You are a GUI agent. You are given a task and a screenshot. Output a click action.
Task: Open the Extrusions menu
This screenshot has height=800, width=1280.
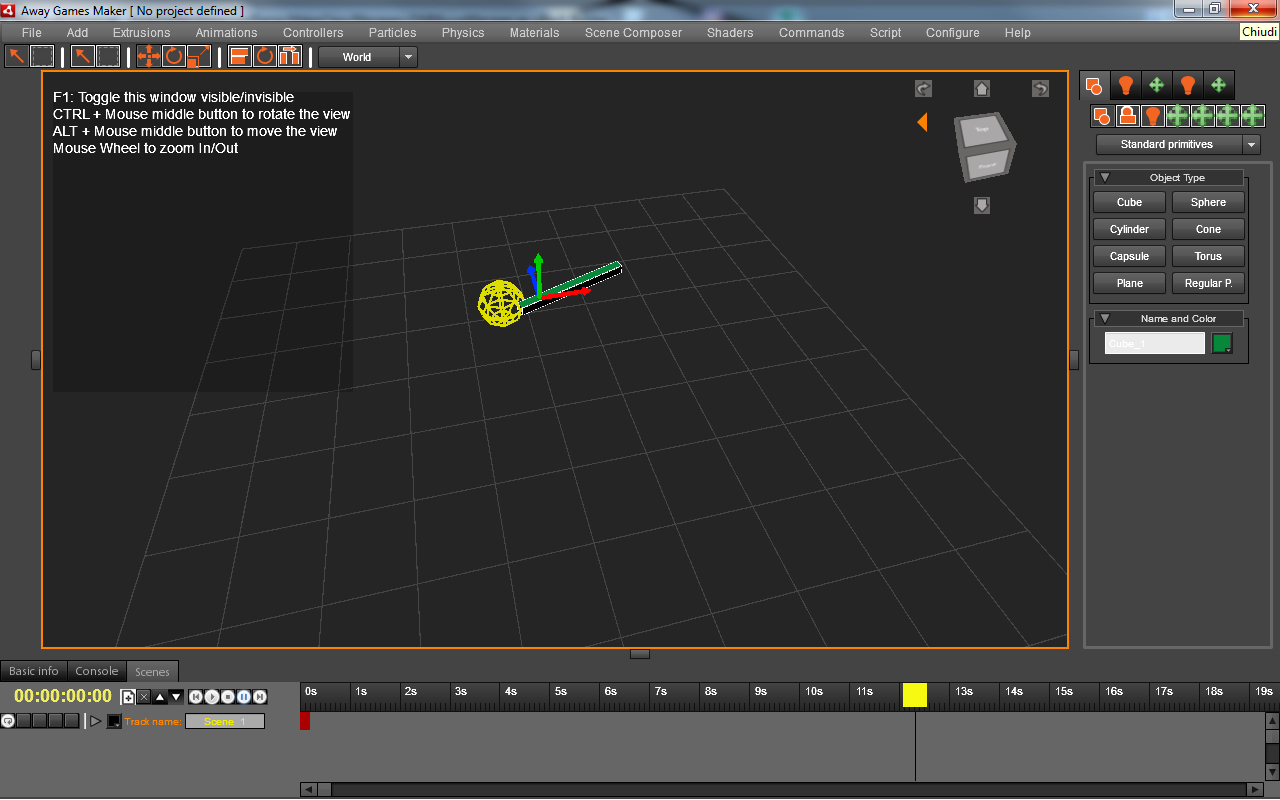pos(142,33)
